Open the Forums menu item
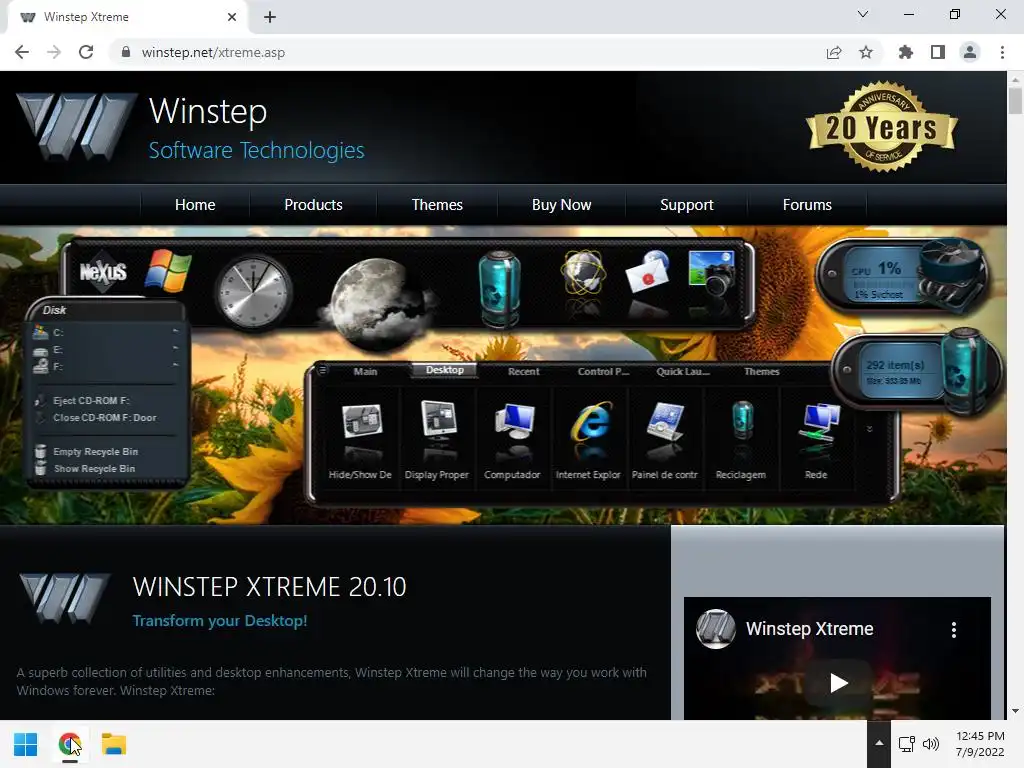Viewport: 1024px width, 768px height. point(807,205)
